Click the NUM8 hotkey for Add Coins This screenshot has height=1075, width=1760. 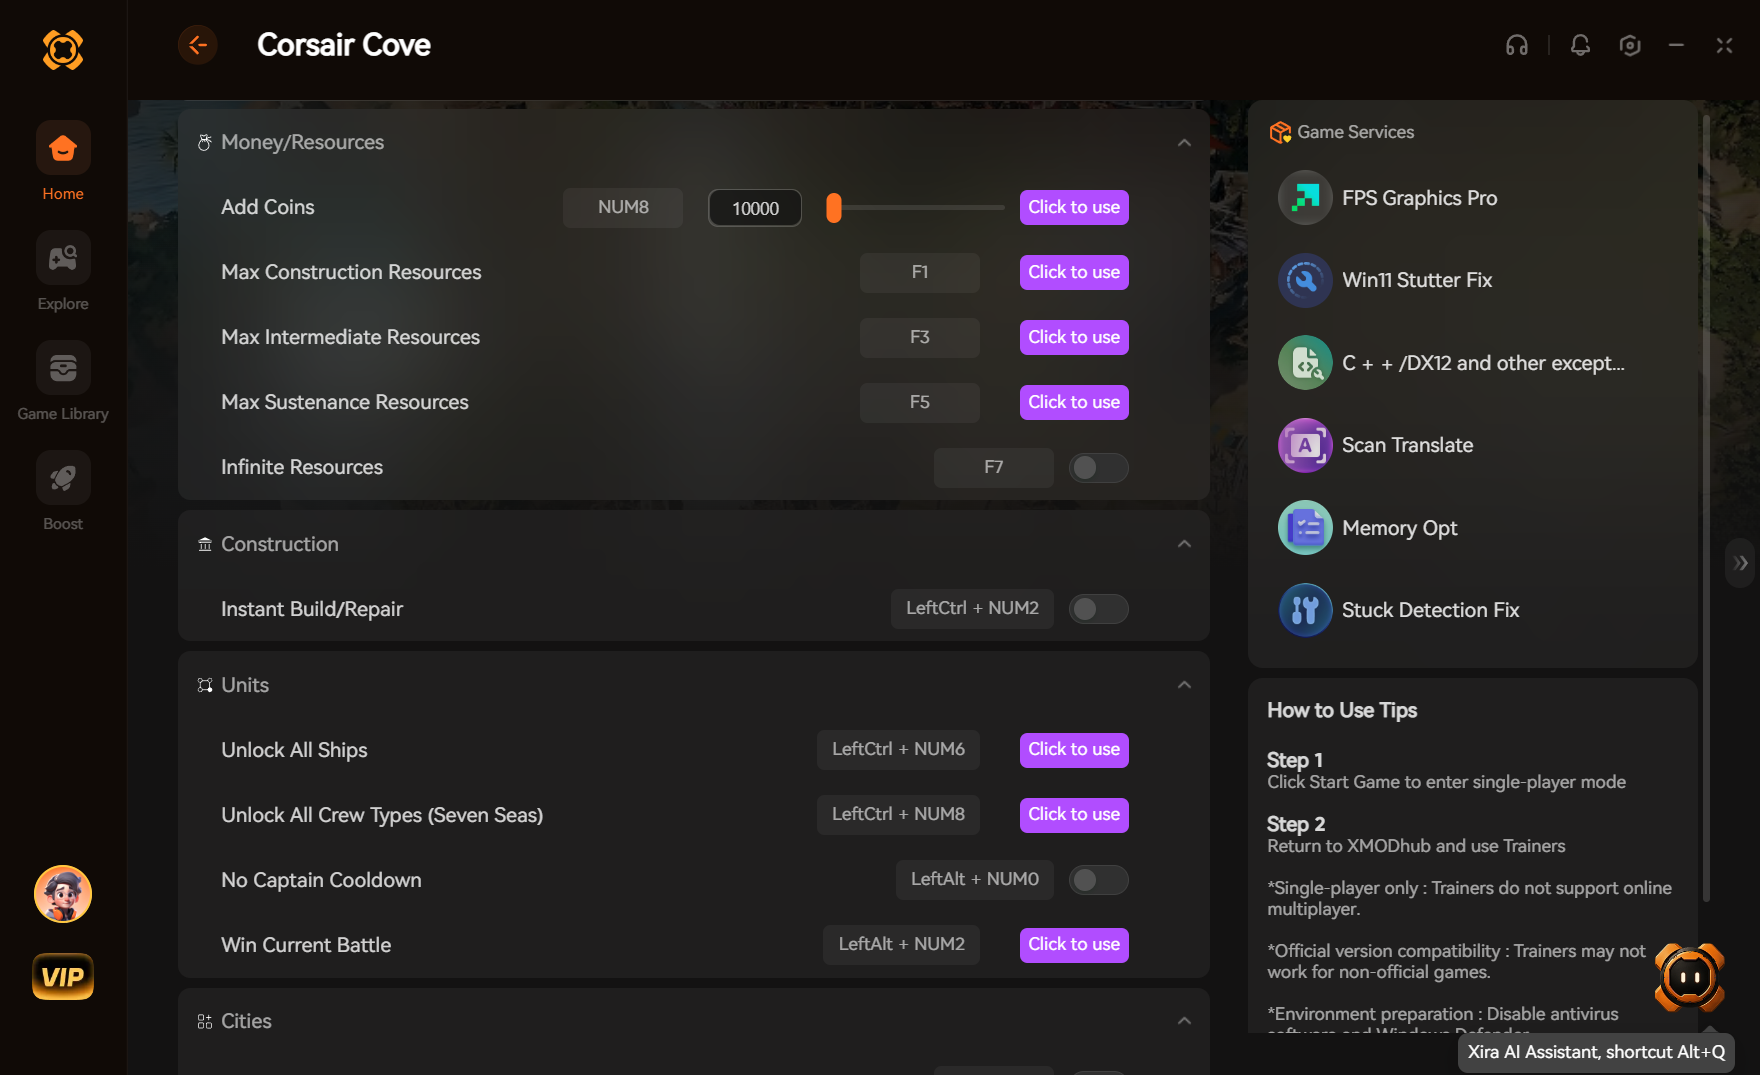(x=623, y=207)
